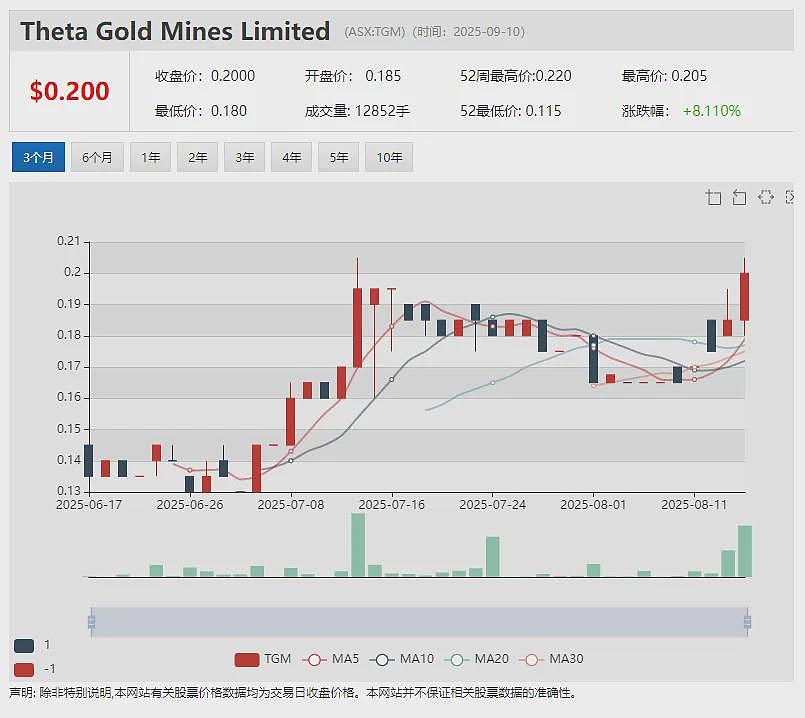This screenshot has width=805, height=718.
Task: Click the right handle of zoom slider
Action: tap(748, 622)
